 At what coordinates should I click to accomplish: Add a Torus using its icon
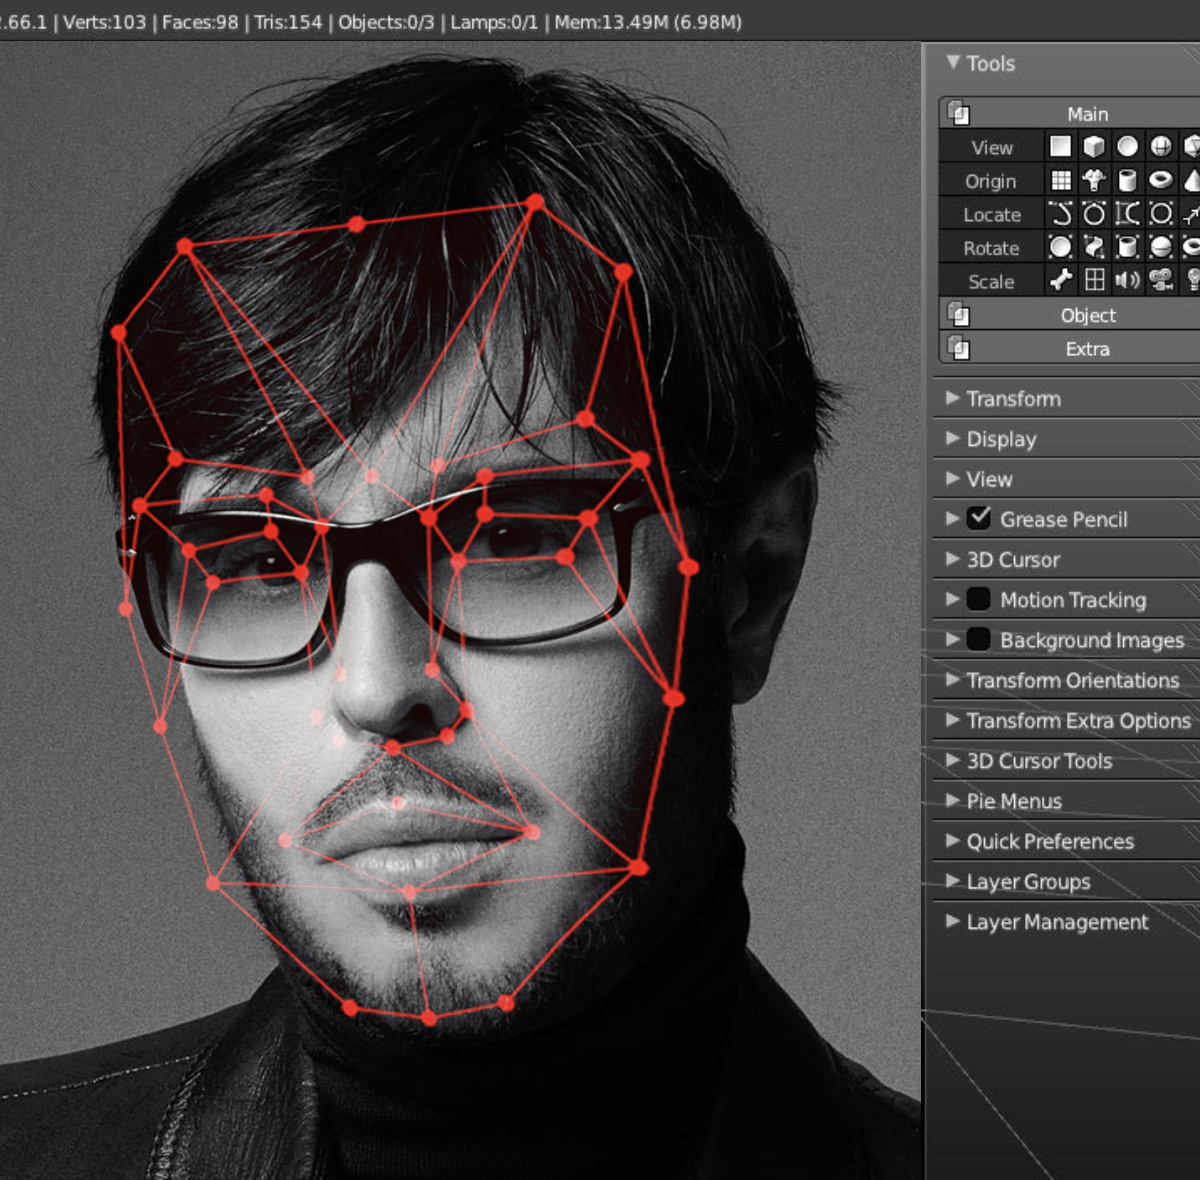(1162, 181)
